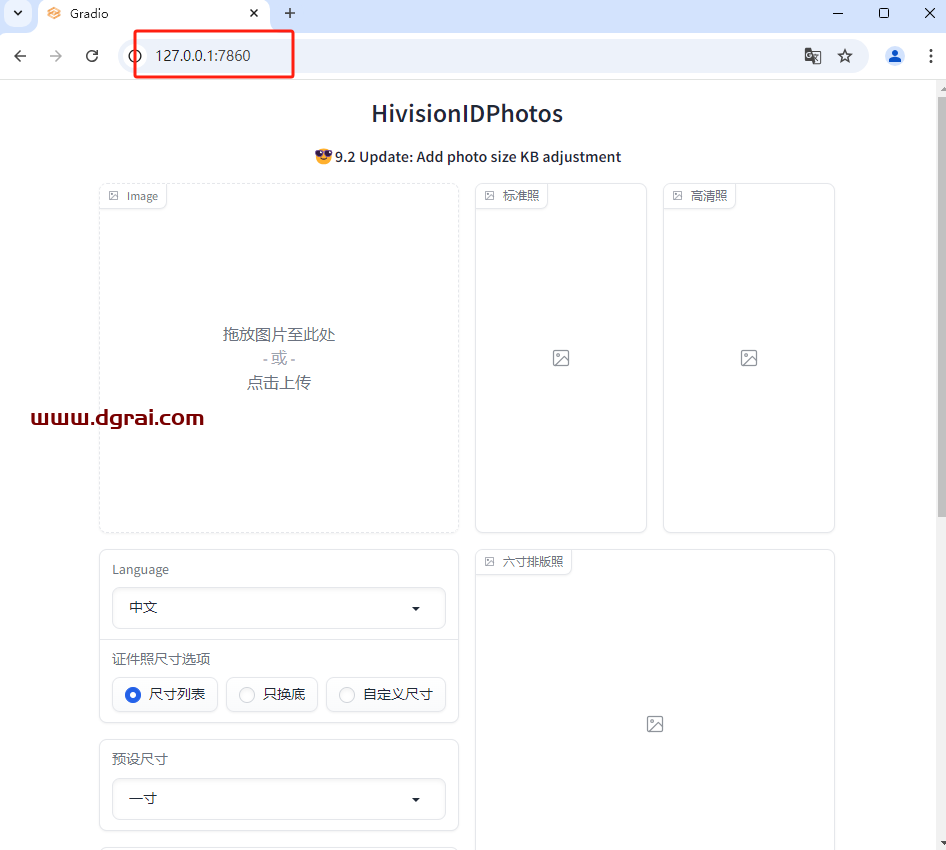Reload the Gradio page
Image resolution: width=946 pixels, height=850 pixels.
pyautogui.click(x=92, y=56)
